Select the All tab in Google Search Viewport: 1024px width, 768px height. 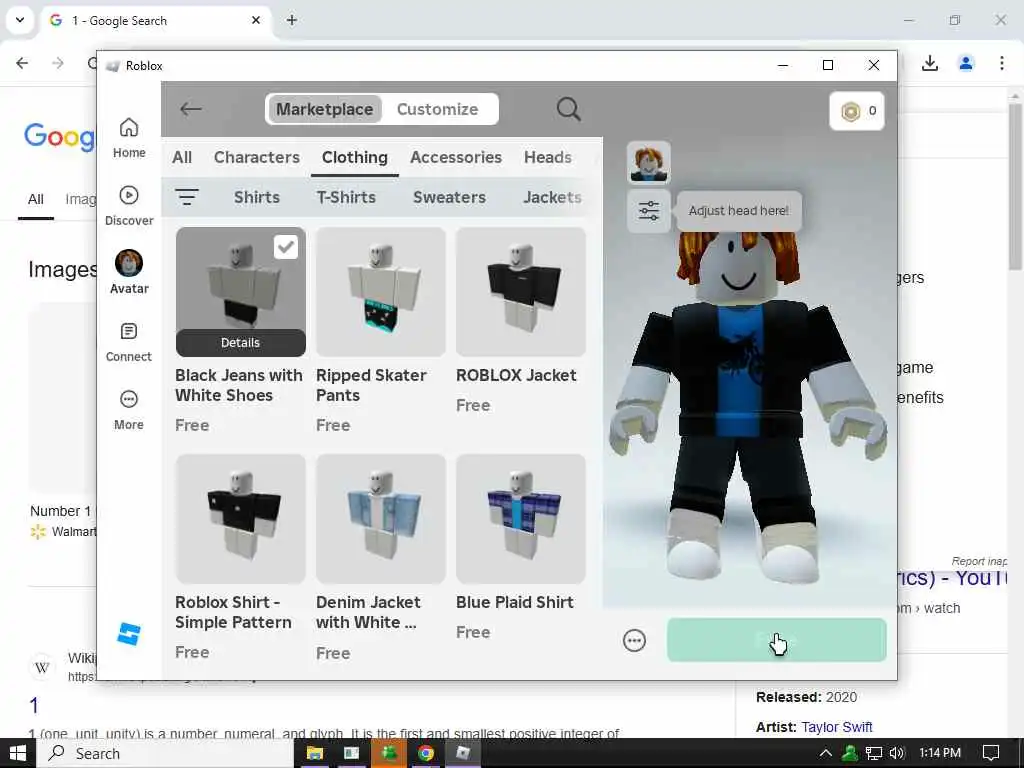[x=36, y=199]
